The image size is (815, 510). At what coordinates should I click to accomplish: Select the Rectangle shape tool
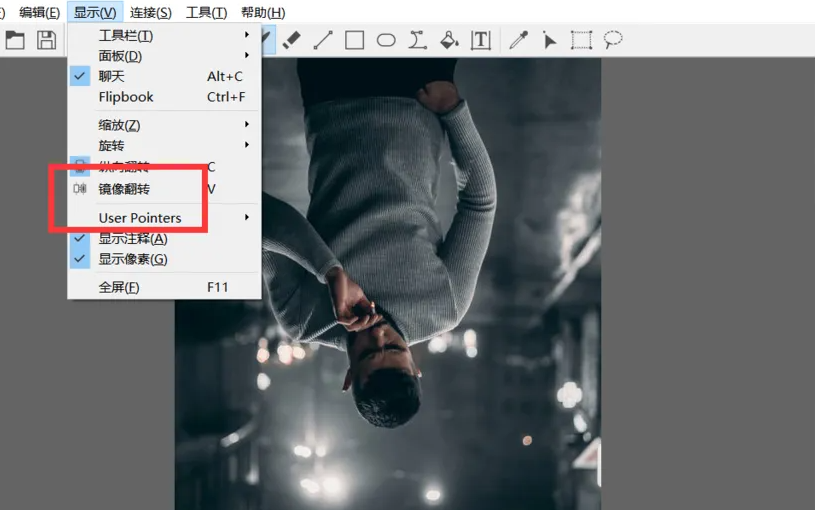(354, 40)
